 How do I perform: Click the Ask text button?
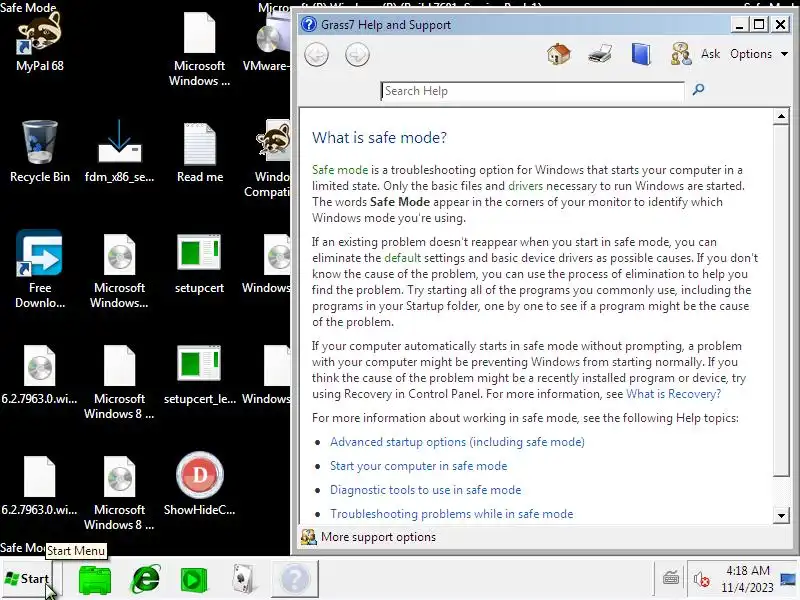point(710,54)
